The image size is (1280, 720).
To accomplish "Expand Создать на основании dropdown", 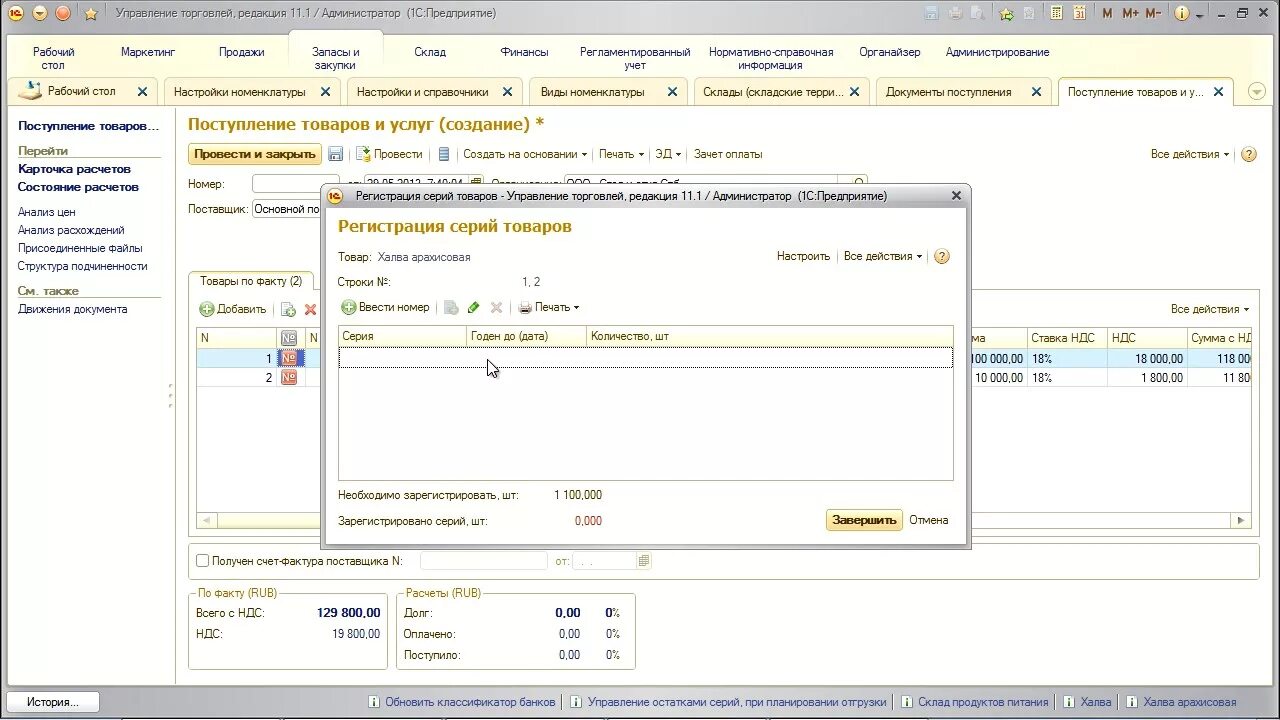I will (525, 154).
